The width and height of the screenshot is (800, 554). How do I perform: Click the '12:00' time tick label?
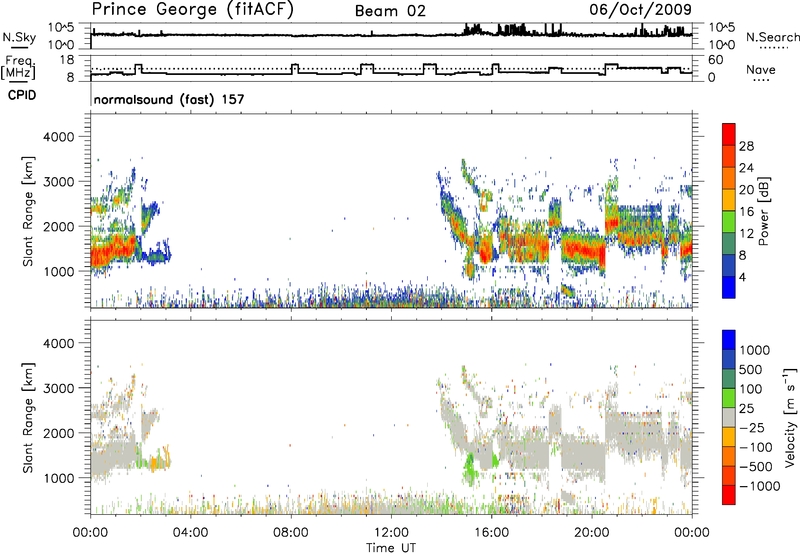tap(391, 533)
